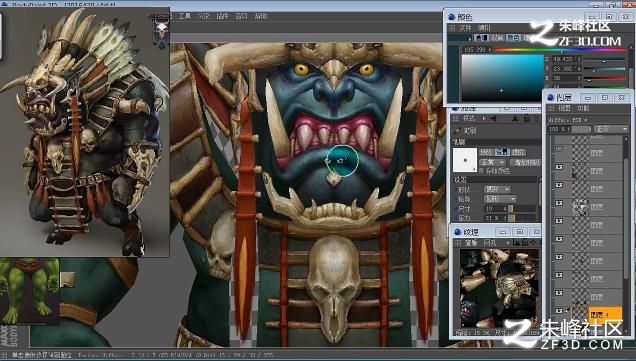Click the 尺寸 size field showing 10
Image resolution: width=636 pixels, height=361 pixels.
[496, 208]
